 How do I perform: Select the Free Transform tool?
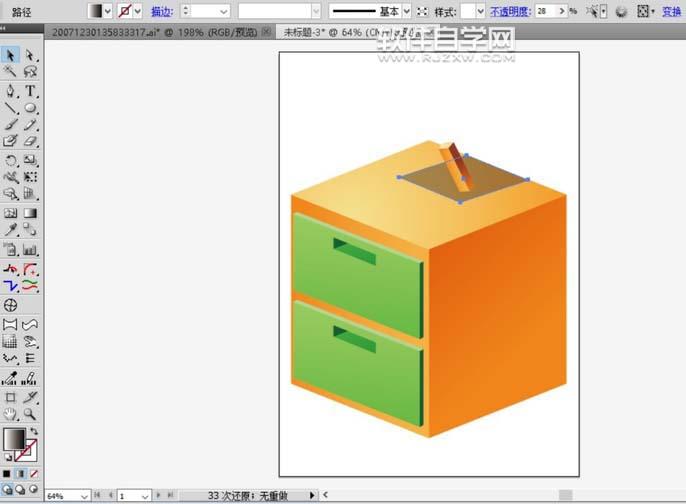[x=30, y=177]
